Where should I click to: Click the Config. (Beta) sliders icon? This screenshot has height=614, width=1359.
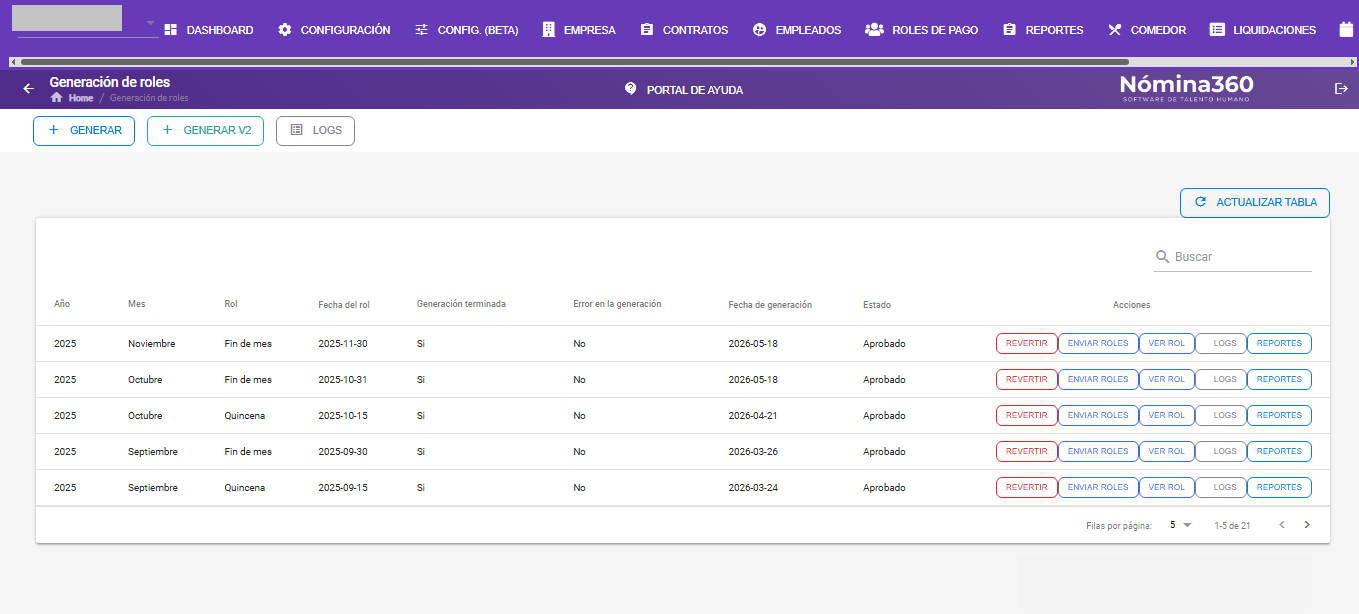pos(422,30)
